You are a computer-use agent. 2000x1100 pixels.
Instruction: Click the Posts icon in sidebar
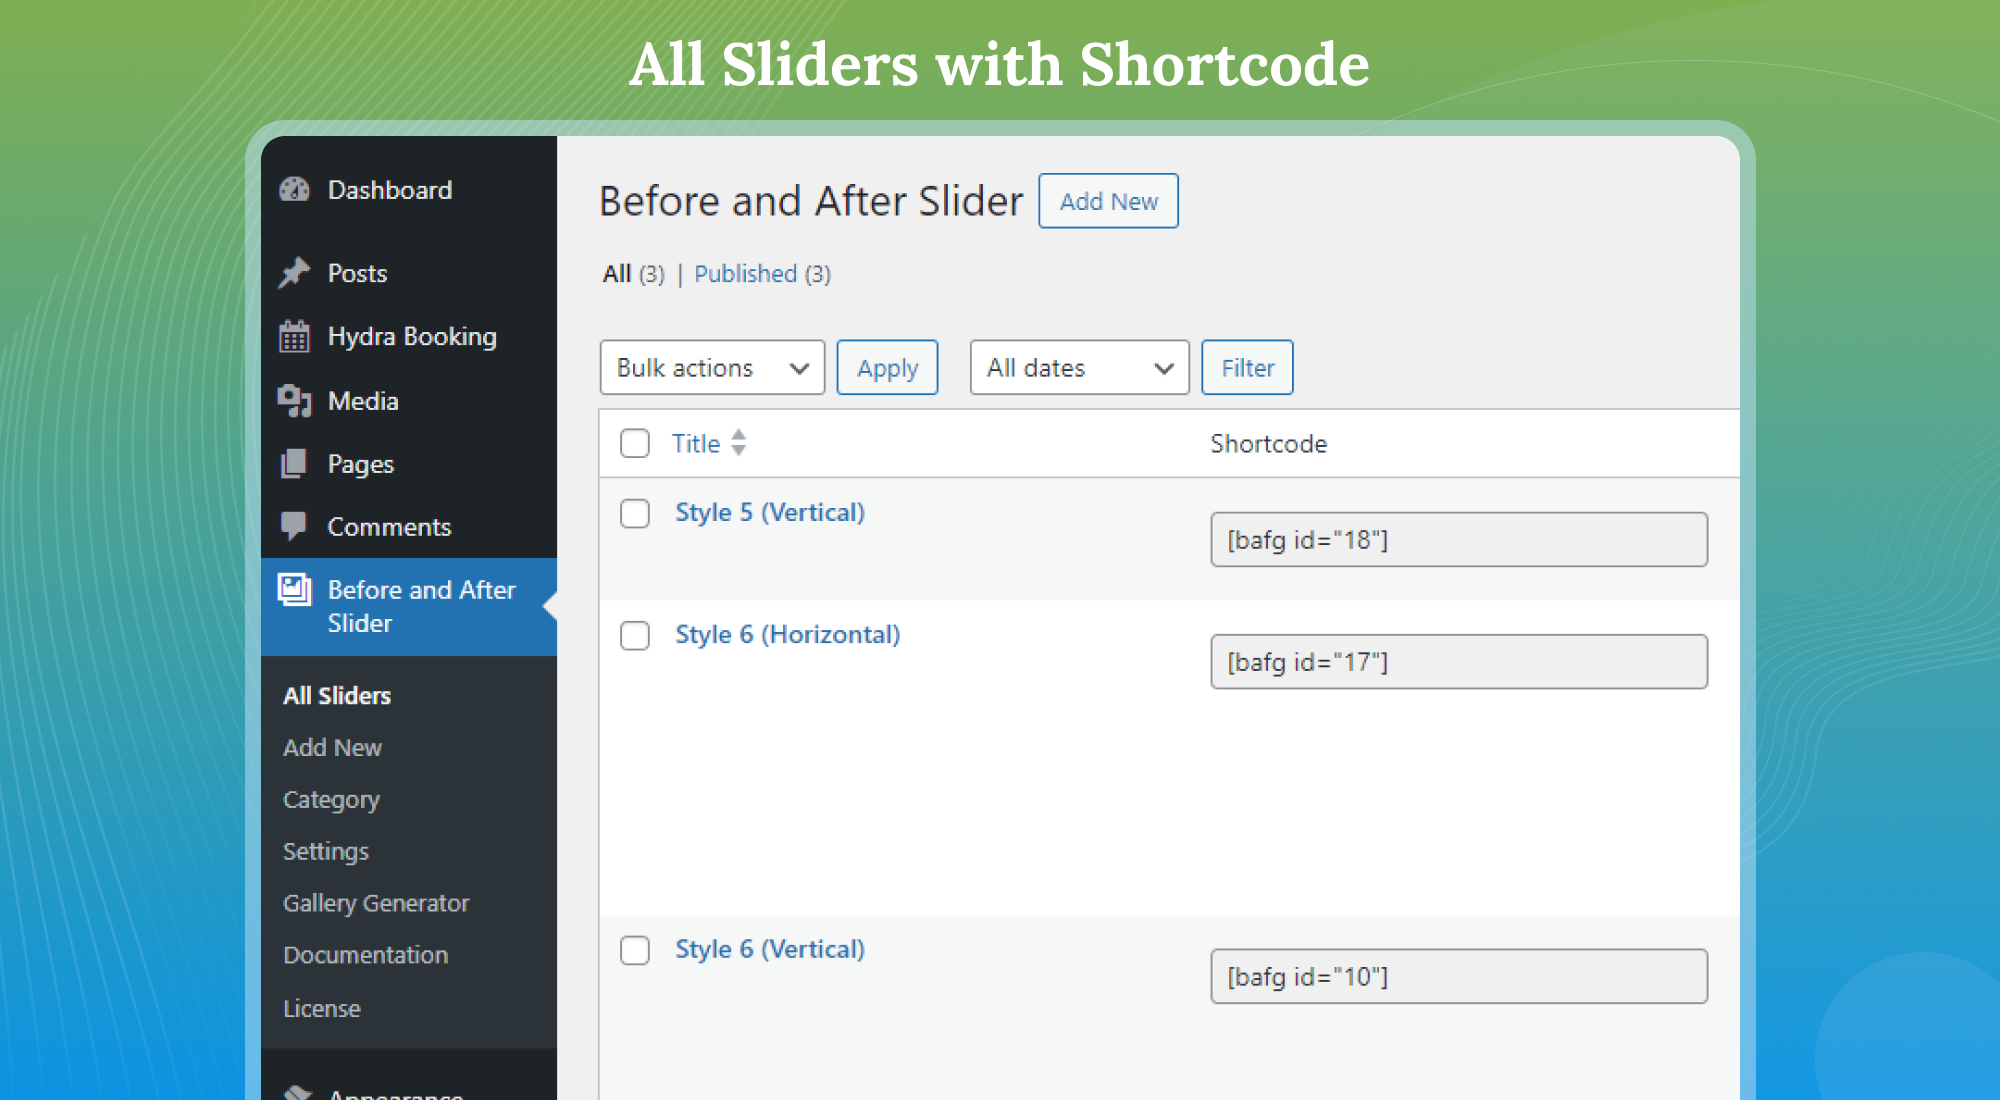[295, 272]
